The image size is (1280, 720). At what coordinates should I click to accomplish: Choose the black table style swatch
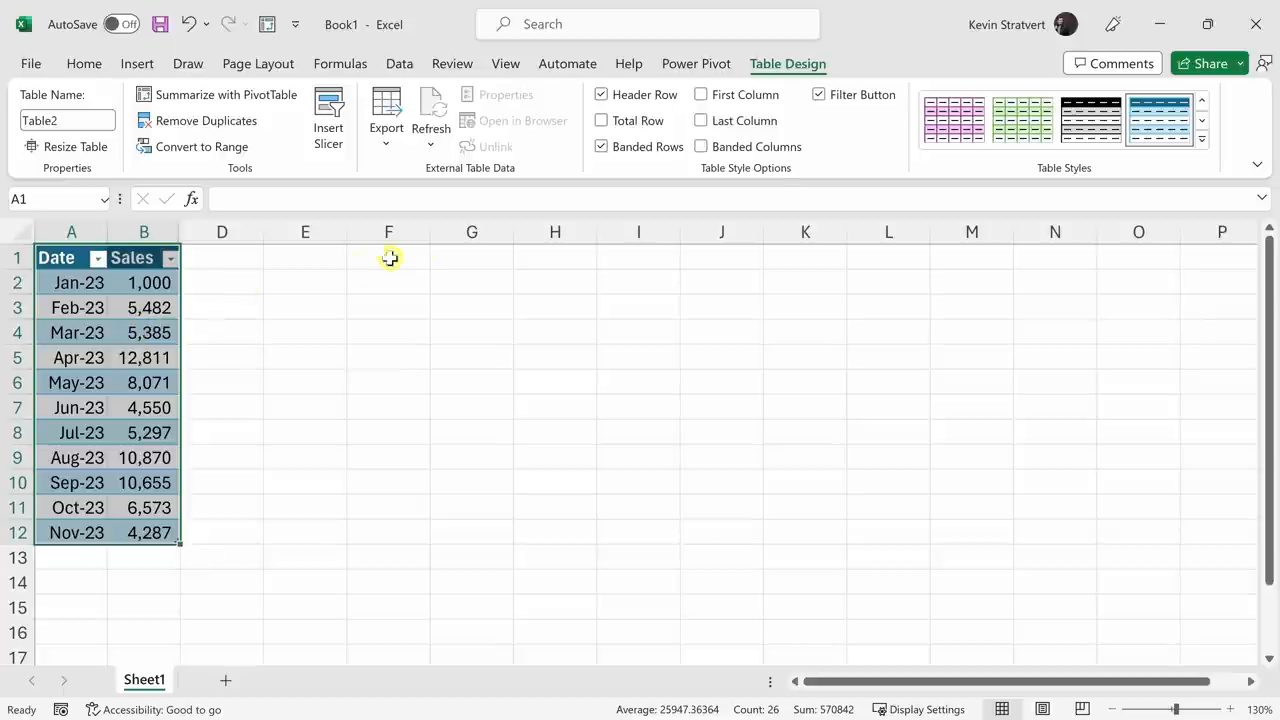pyautogui.click(x=1091, y=120)
